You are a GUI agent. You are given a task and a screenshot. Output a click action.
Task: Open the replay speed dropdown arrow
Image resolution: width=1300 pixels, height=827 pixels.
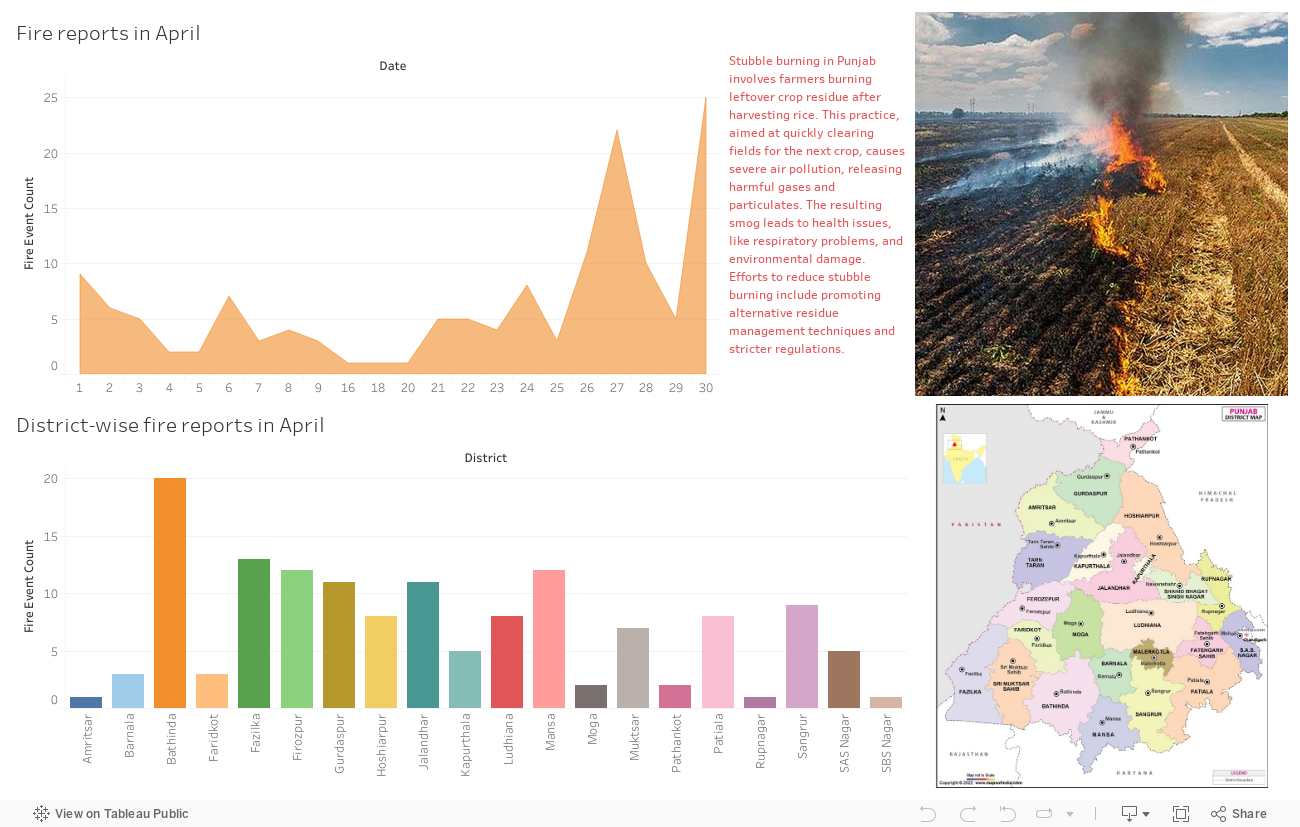click(x=1070, y=814)
